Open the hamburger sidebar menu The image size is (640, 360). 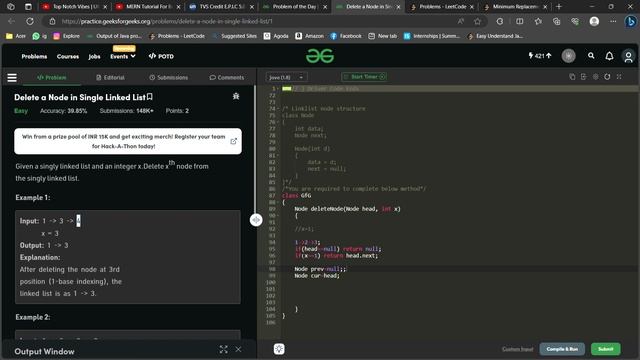coord(12,78)
